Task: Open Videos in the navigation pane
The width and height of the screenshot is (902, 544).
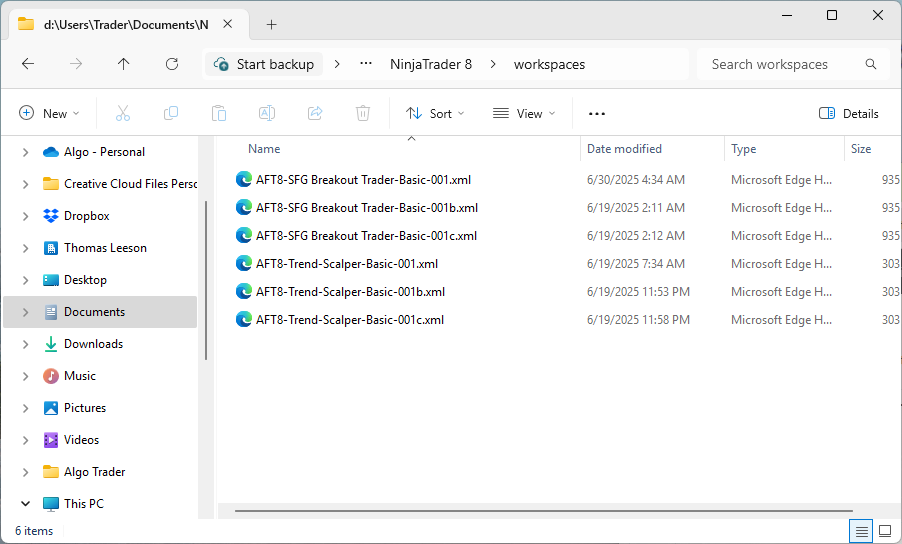Action: coord(81,440)
